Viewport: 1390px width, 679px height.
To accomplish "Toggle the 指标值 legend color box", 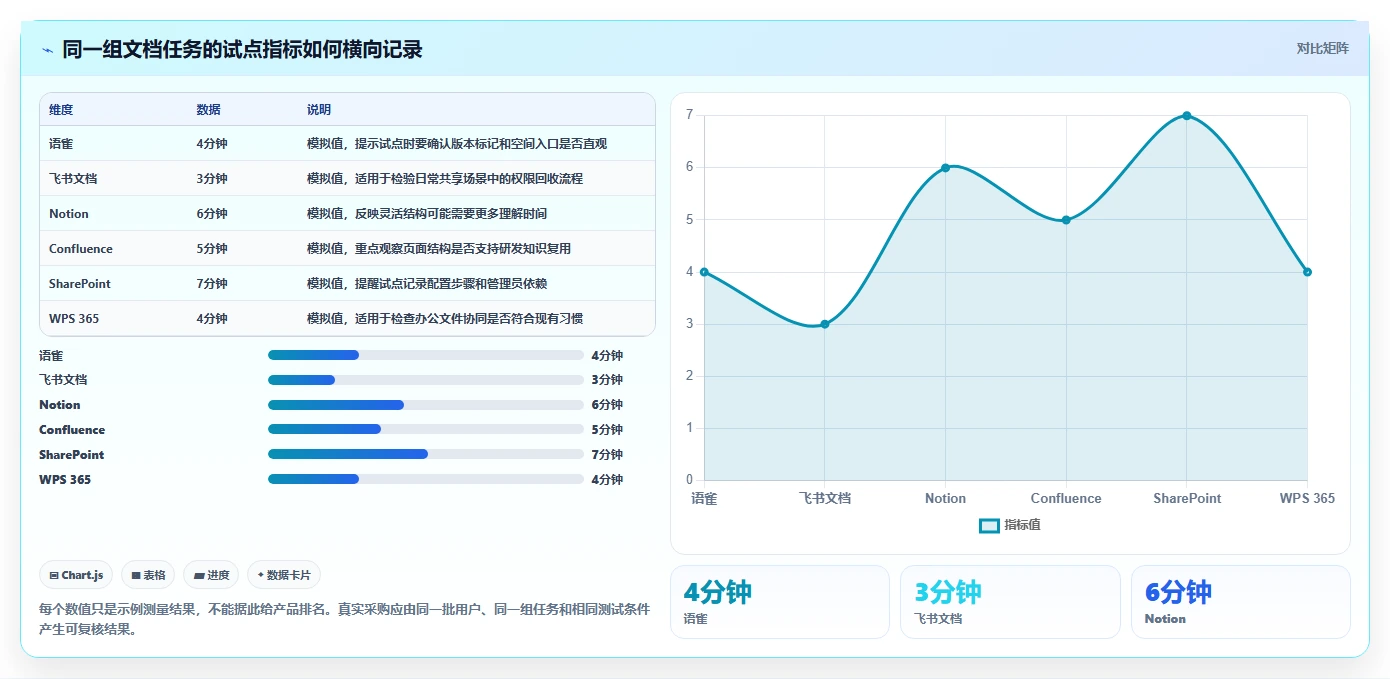I will [989, 525].
